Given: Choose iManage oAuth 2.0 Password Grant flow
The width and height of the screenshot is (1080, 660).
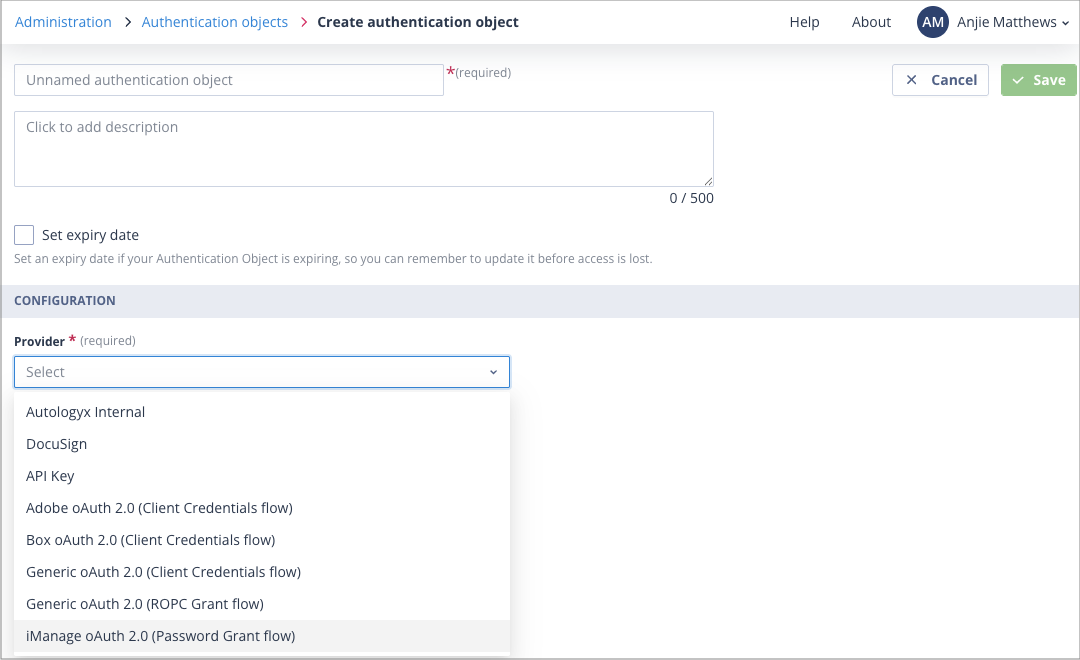Looking at the screenshot, I should point(262,636).
